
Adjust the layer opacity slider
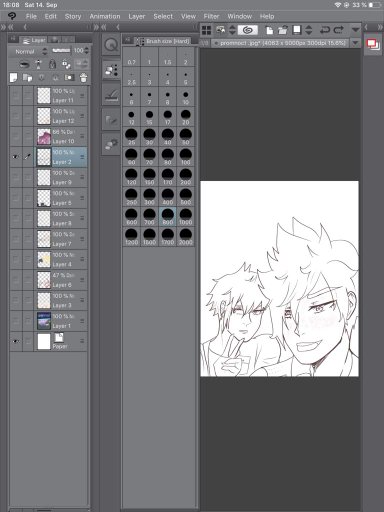pyautogui.click(x=61, y=50)
